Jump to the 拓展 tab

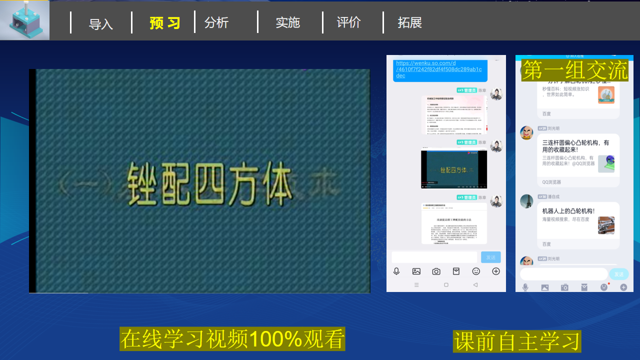point(409,22)
